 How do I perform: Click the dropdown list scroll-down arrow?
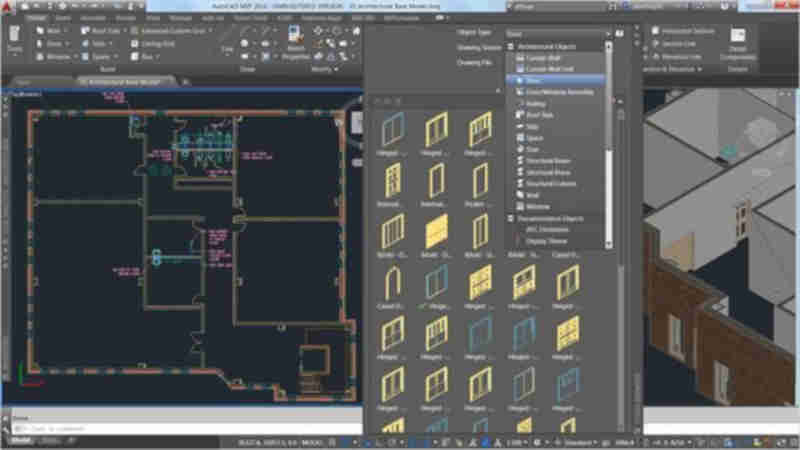[608, 245]
